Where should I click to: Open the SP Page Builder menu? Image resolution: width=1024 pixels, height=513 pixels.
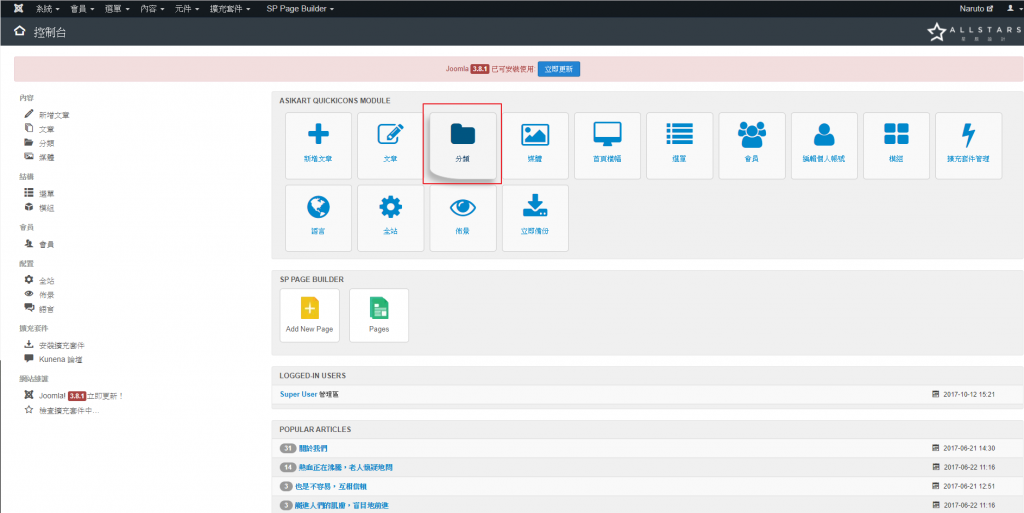(x=300, y=8)
